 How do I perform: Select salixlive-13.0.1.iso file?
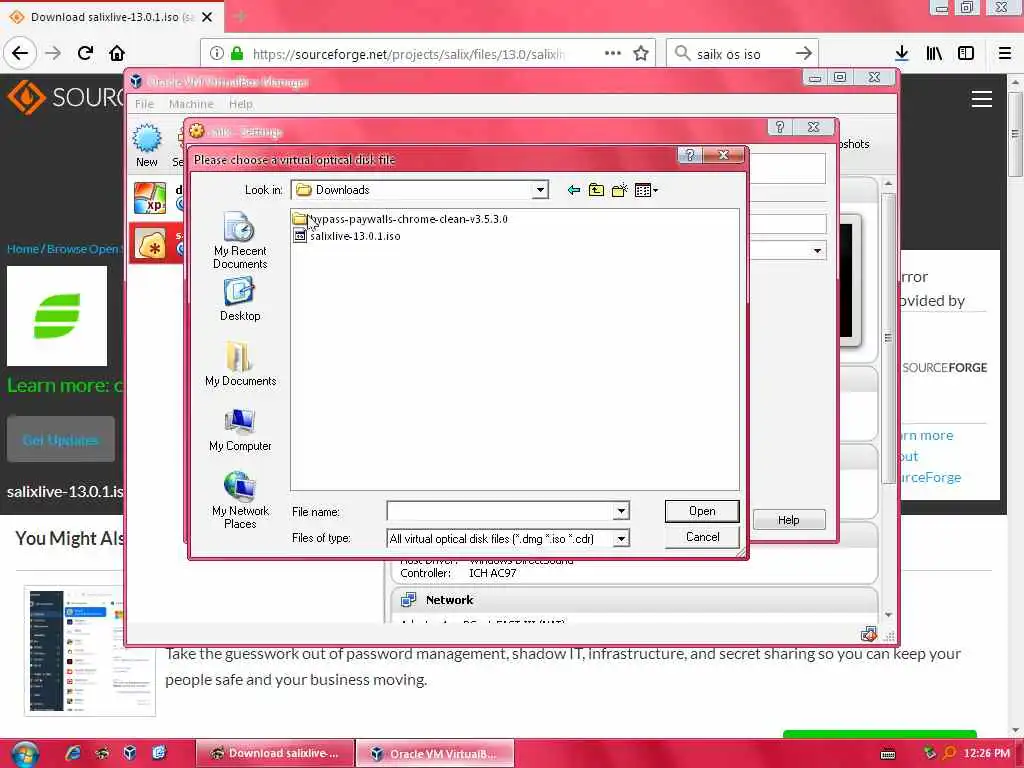[x=347, y=236]
